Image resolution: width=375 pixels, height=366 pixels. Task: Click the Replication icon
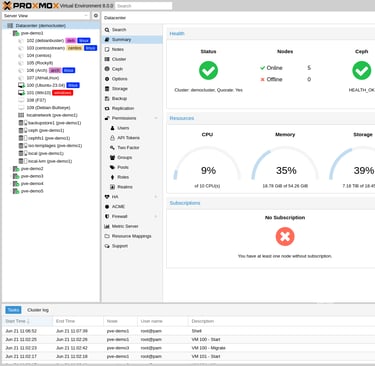pos(107,108)
